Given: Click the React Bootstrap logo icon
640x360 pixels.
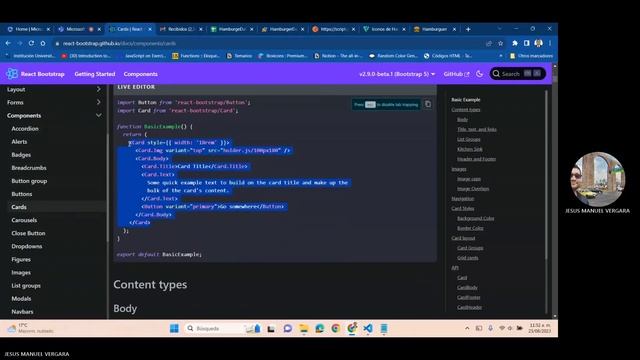Looking at the screenshot, I should pyautogui.click(x=12, y=74).
